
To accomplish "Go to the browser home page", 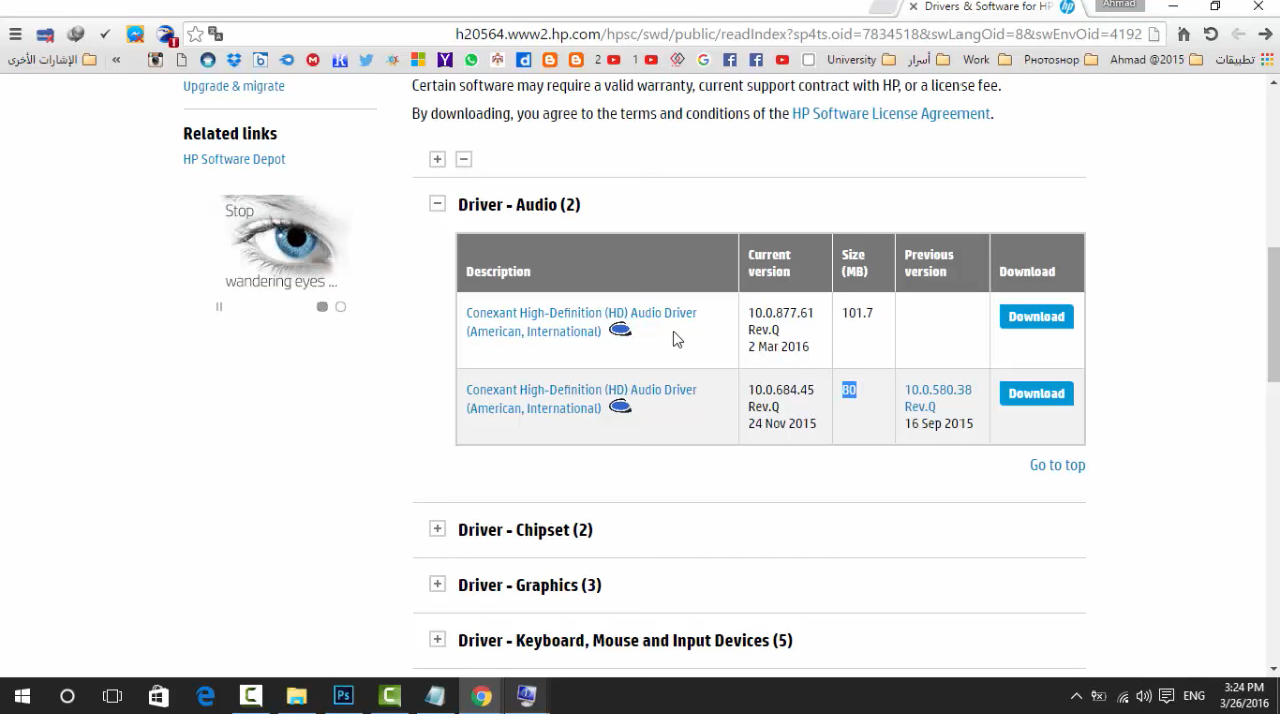I will [1184, 34].
